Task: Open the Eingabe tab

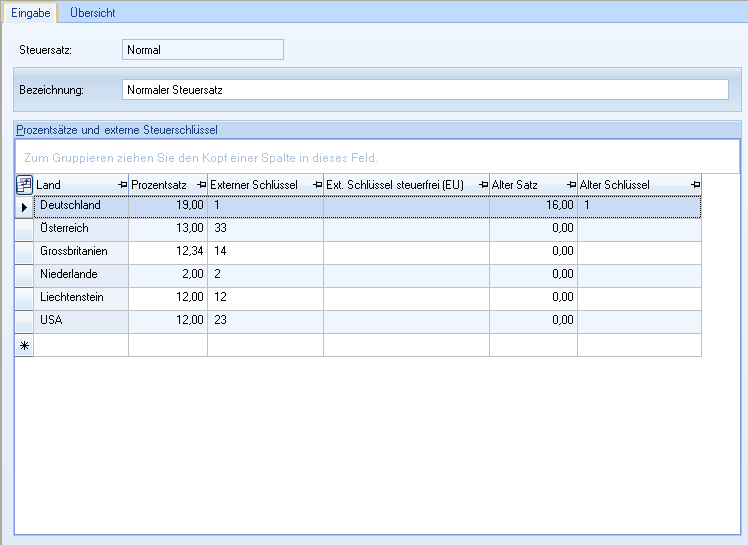Action: (30, 13)
